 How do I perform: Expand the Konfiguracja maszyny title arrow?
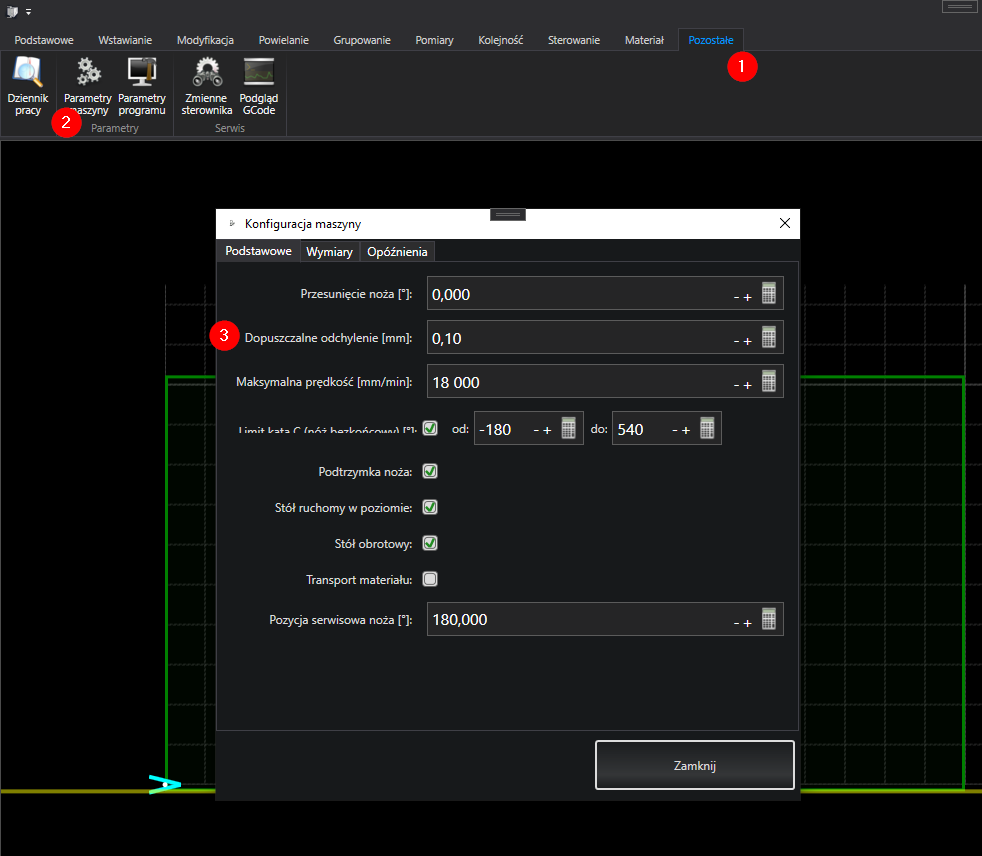pos(233,224)
